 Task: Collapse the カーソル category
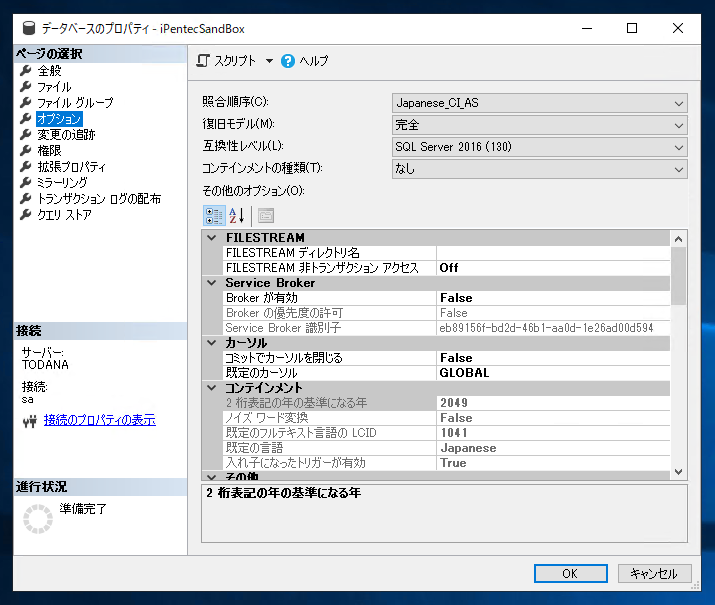pos(212,342)
